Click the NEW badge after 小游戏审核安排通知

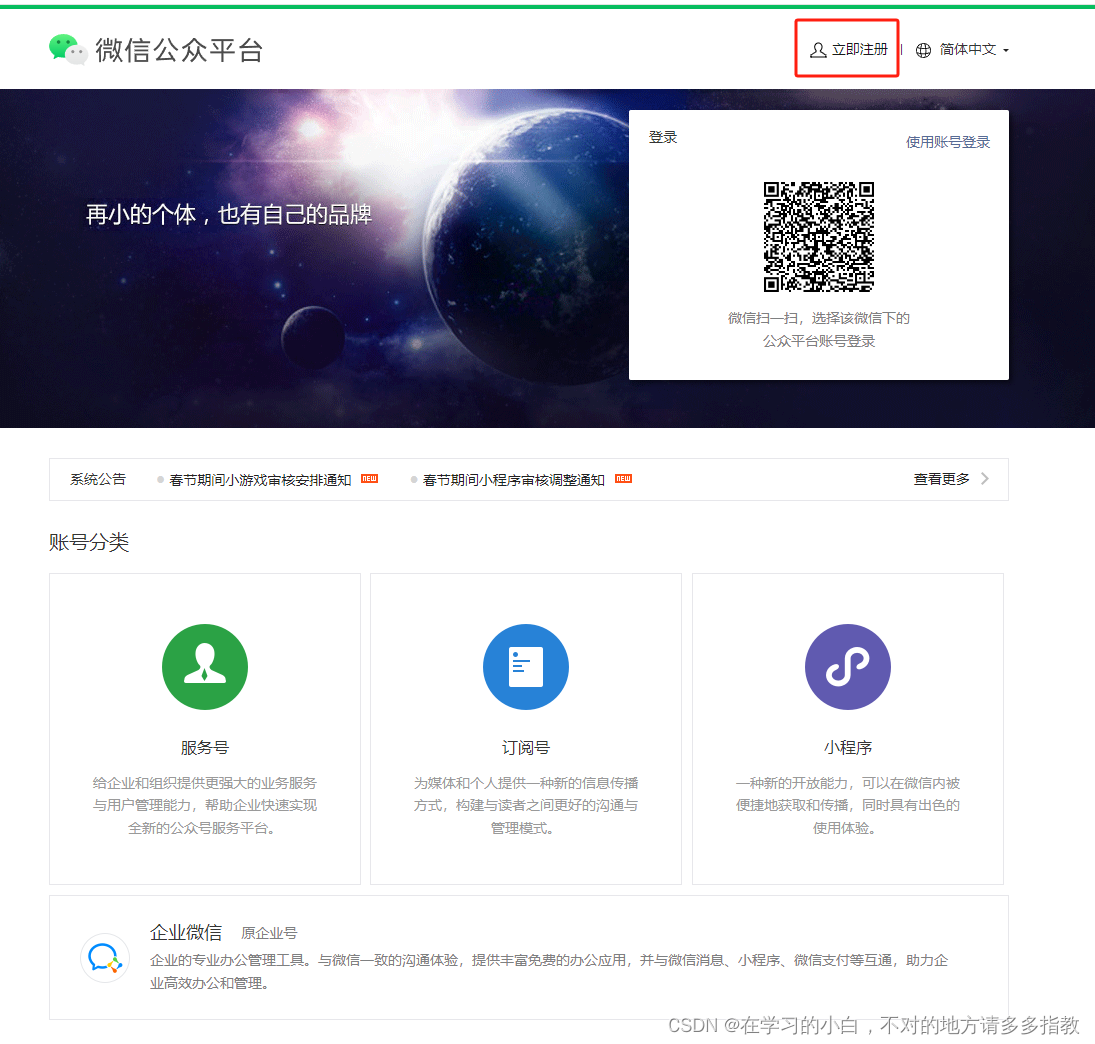pos(369,479)
